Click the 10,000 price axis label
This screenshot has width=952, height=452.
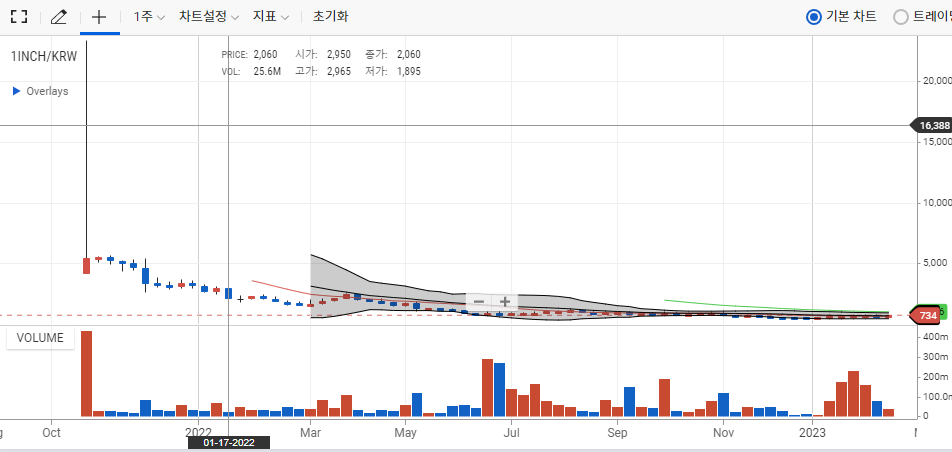click(936, 202)
